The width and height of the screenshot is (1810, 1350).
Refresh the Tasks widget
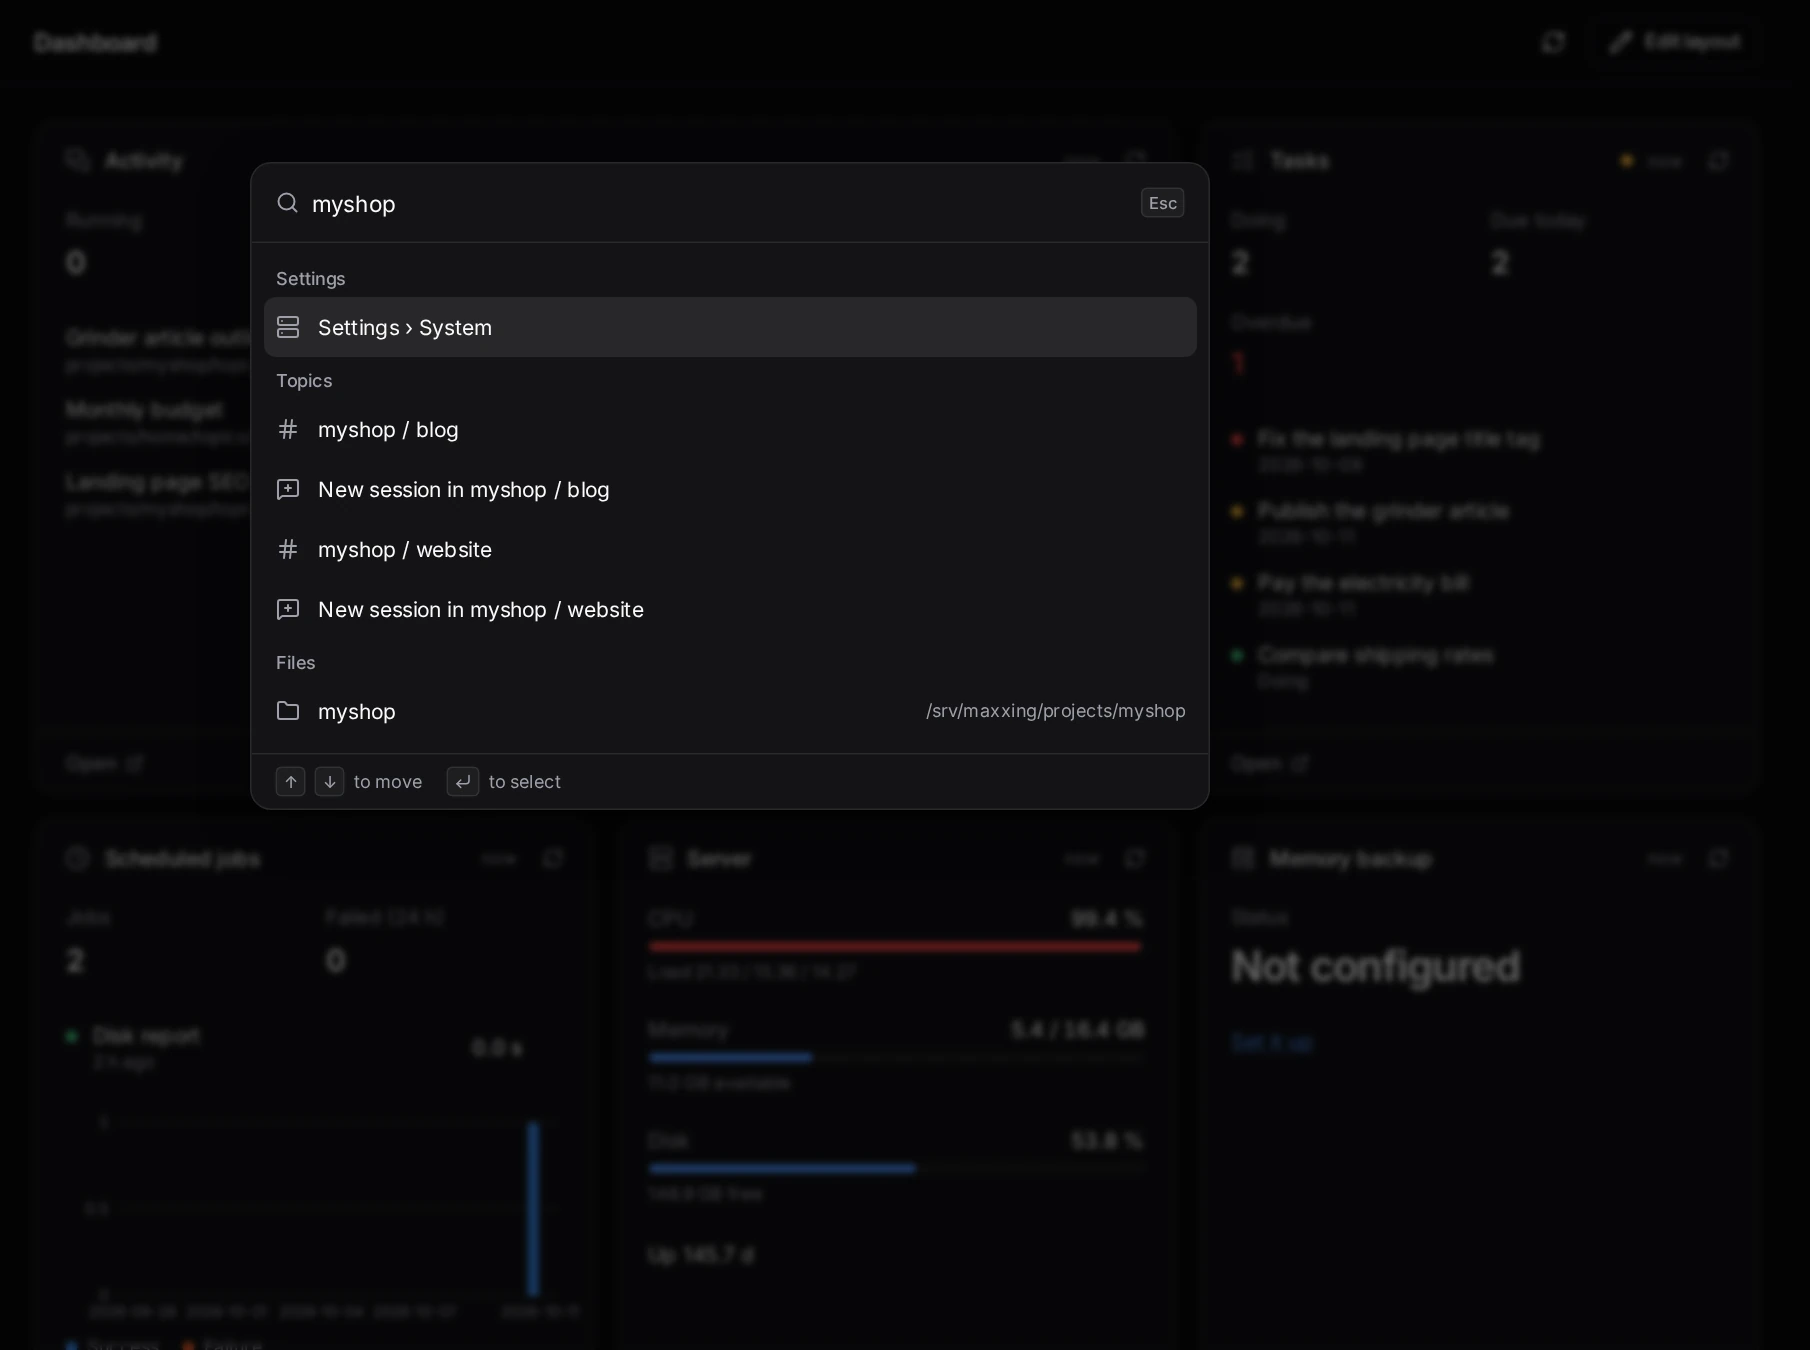1718,161
